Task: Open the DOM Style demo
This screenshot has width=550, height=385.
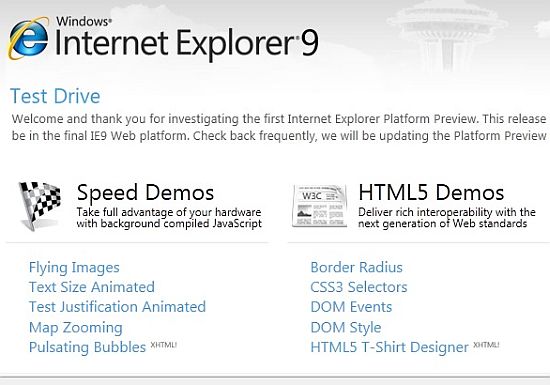Action: [346, 327]
